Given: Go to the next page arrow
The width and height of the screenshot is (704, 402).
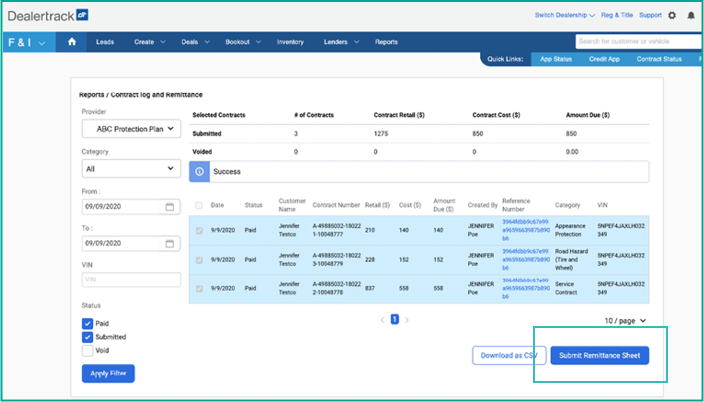Looking at the screenshot, I should click(x=407, y=320).
